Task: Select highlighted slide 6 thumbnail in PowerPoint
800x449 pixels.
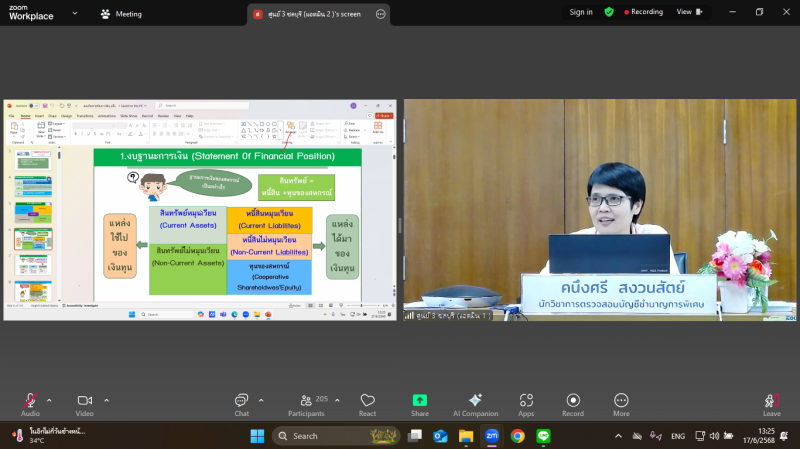Action: [x=33, y=239]
